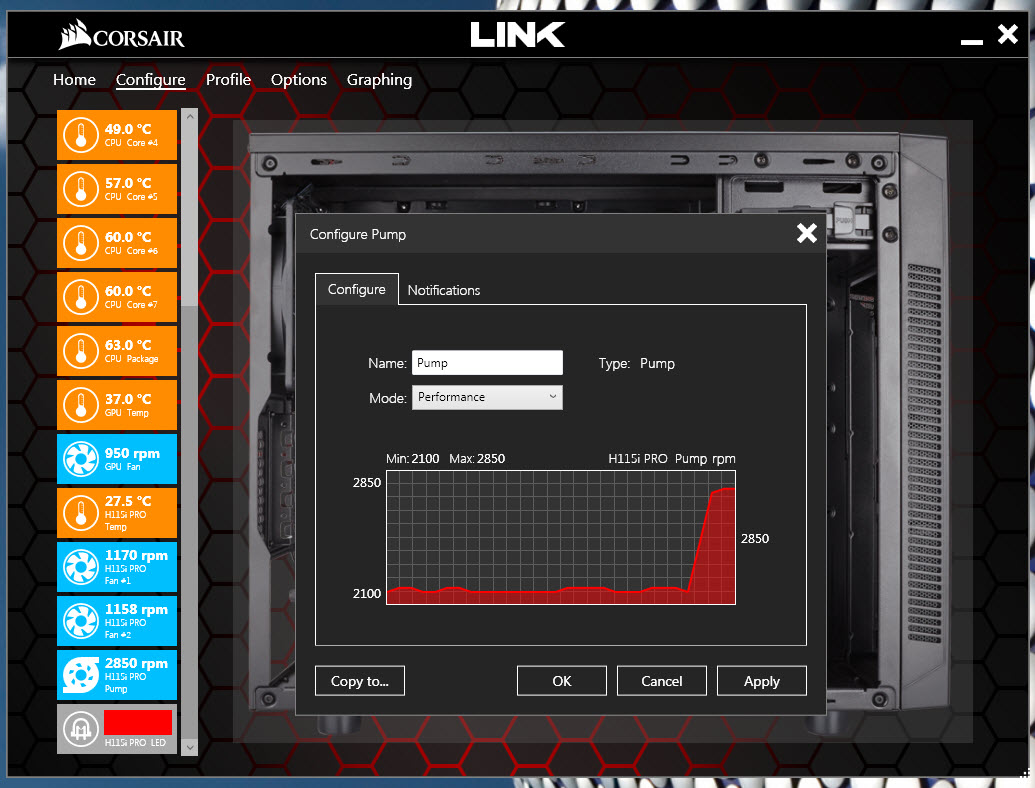The height and width of the screenshot is (788, 1035).
Task: Click the sensor list scrollbar thumb
Action: pyautogui.click(x=189, y=215)
